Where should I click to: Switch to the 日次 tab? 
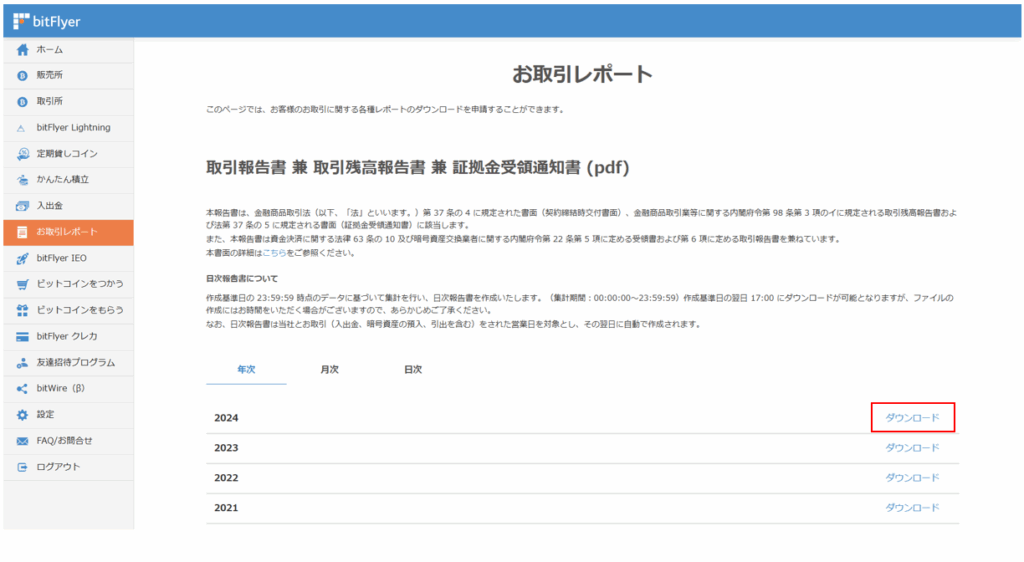click(413, 369)
